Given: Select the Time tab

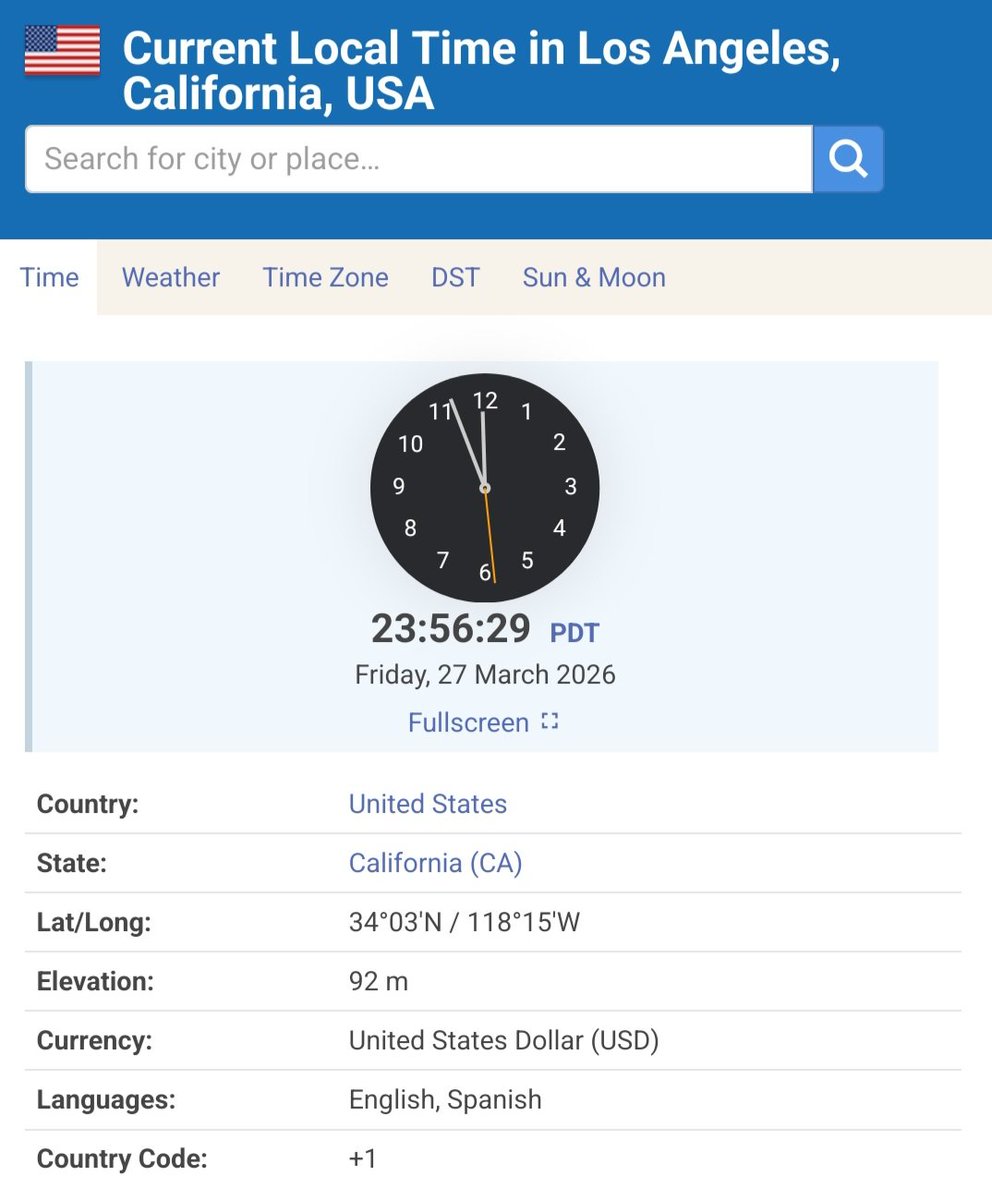Looking at the screenshot, I should tap(49, 277).
